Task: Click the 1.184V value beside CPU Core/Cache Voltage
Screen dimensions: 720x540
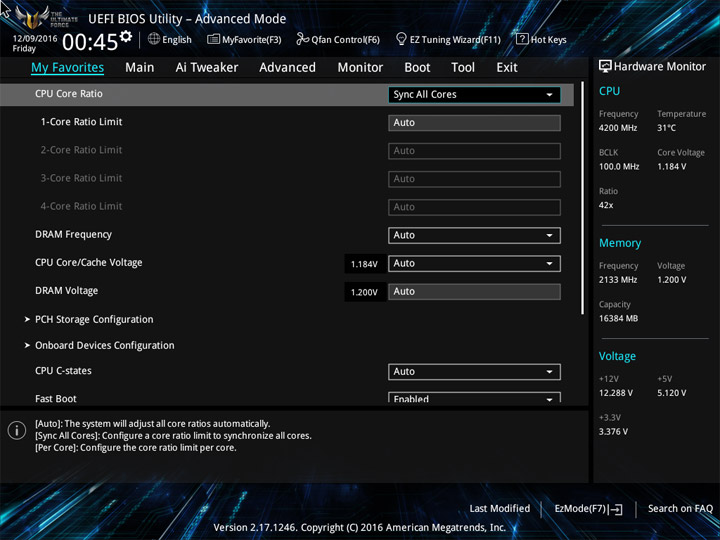Action: (x=364, y=264)
